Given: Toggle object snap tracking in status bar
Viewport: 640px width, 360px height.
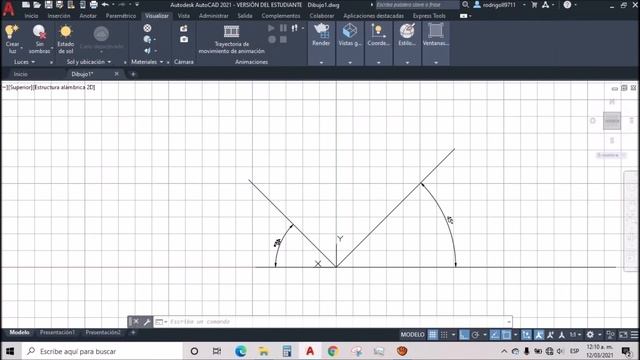Looking at the screenshot, I should [495, 335].
